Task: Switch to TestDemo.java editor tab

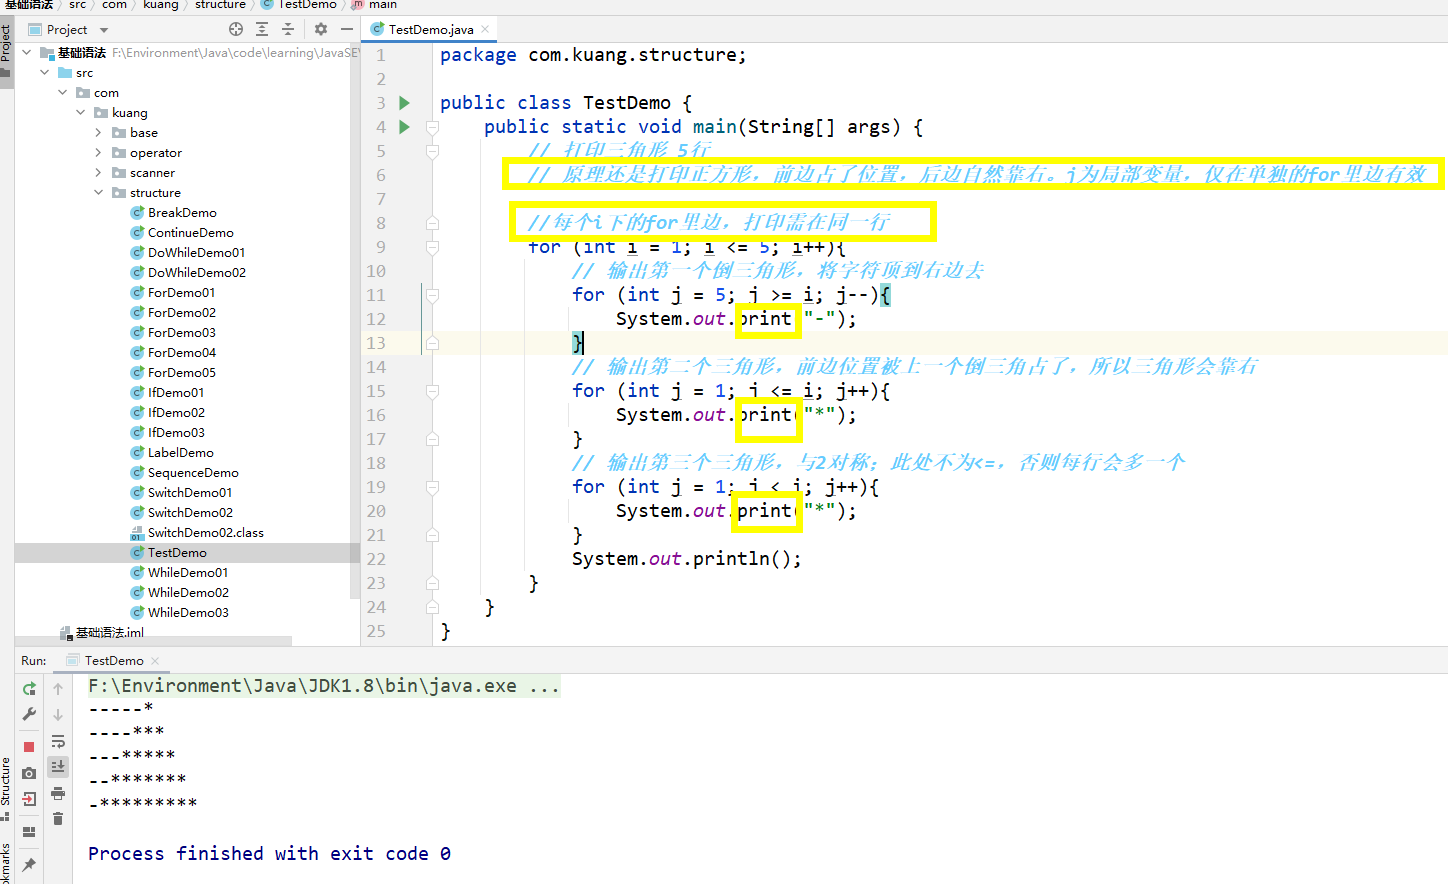Action: (430, 29)
